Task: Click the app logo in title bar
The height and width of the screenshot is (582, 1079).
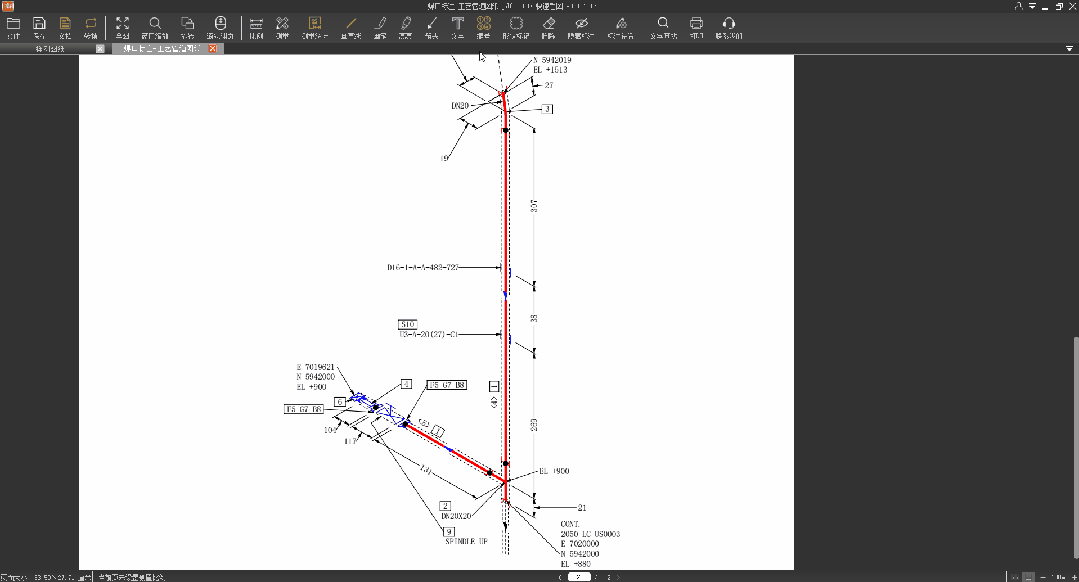Action: 8,6
